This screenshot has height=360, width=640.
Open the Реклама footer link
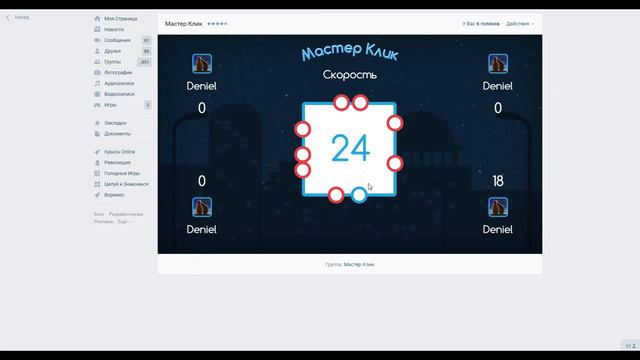coord(104,222)
